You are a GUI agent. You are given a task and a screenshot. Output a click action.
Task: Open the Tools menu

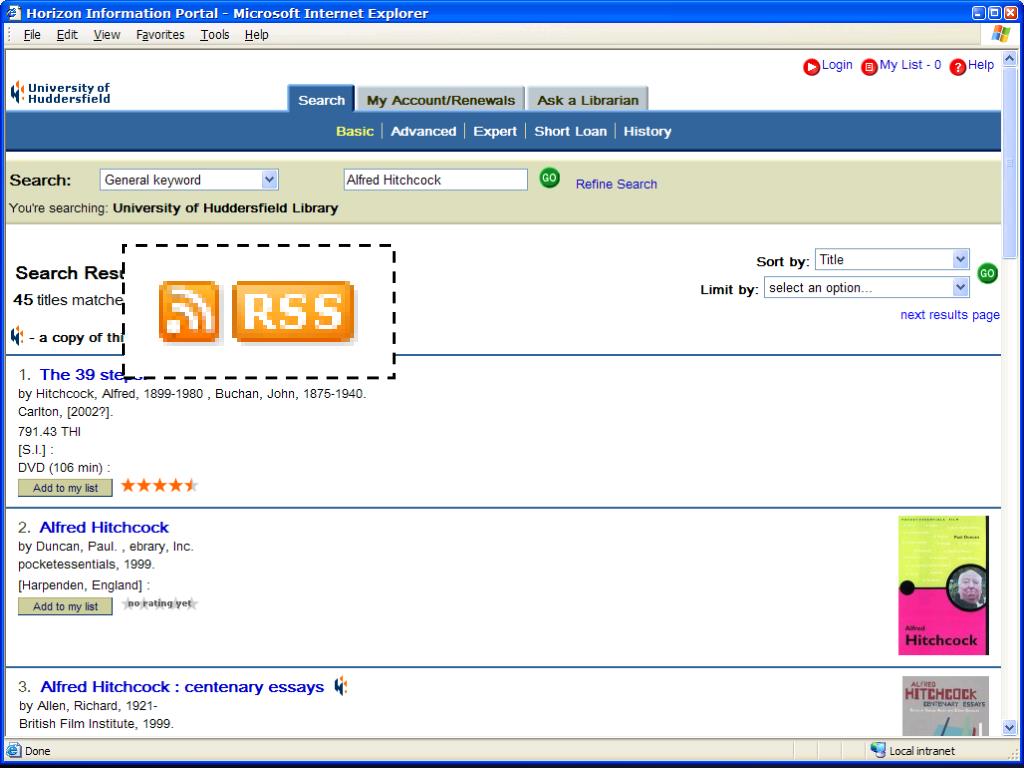point(215,35)
